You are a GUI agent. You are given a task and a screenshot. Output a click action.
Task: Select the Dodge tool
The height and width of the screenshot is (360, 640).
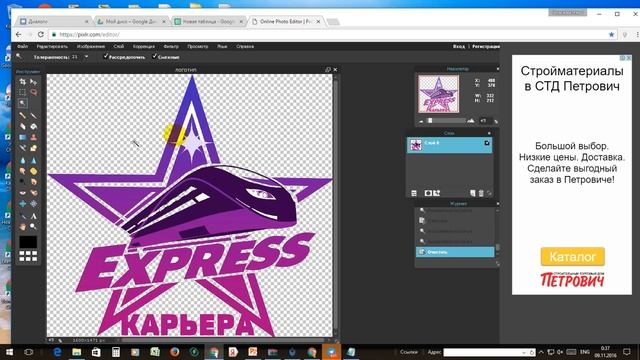[23, 182]
